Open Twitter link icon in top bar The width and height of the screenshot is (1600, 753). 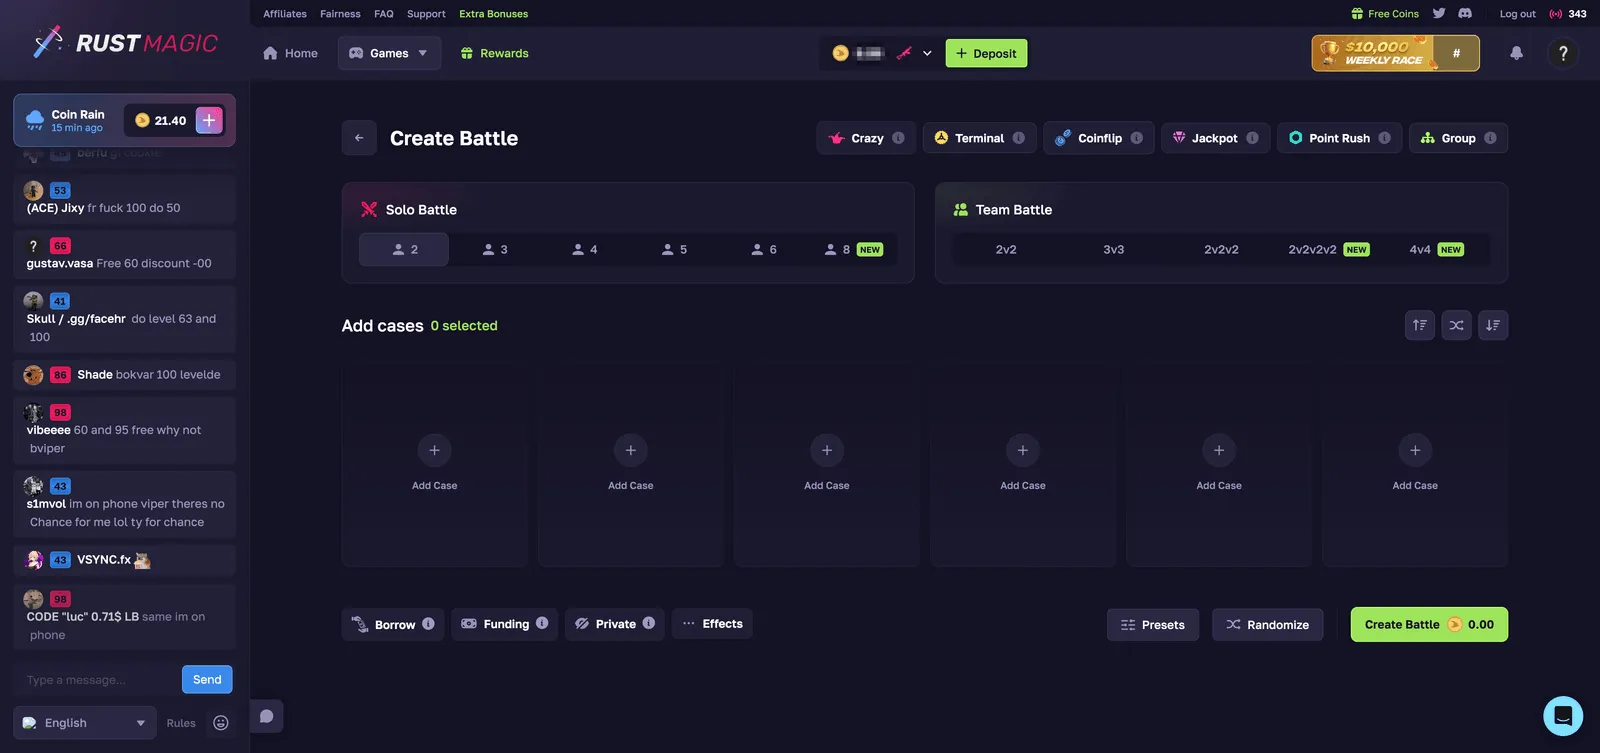[x=1438, y=13]
